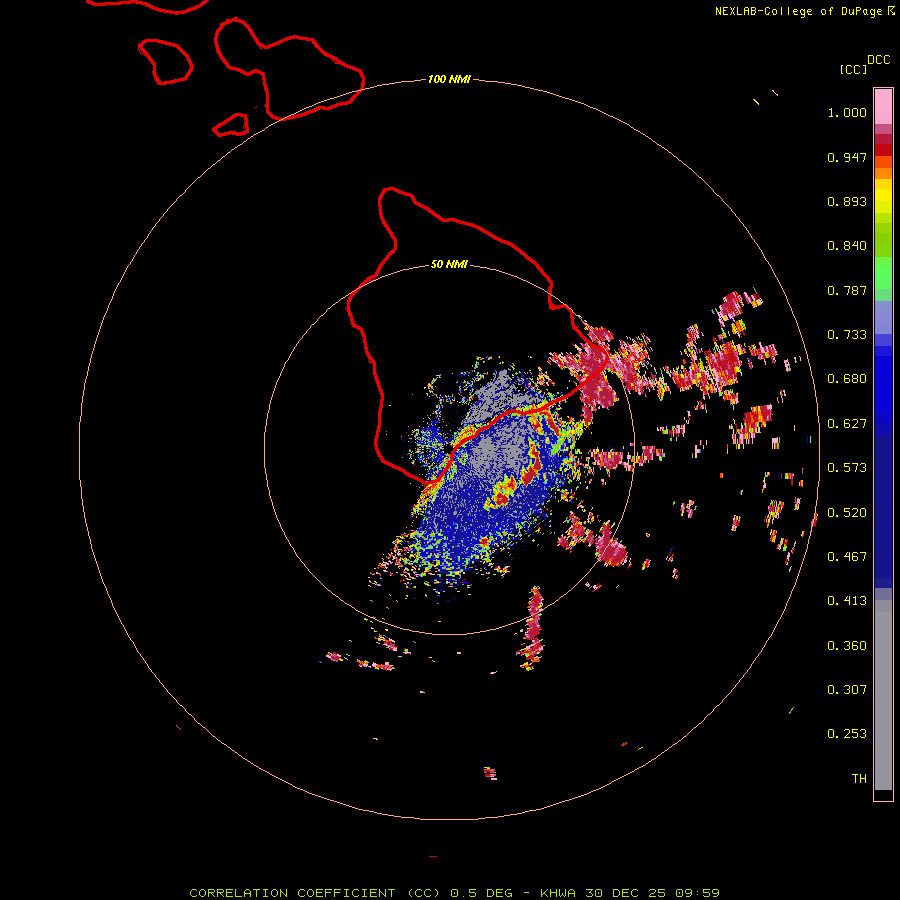Click the 0.947 color scale value
The image size is (900, 900).
click(x=847, y=158)
